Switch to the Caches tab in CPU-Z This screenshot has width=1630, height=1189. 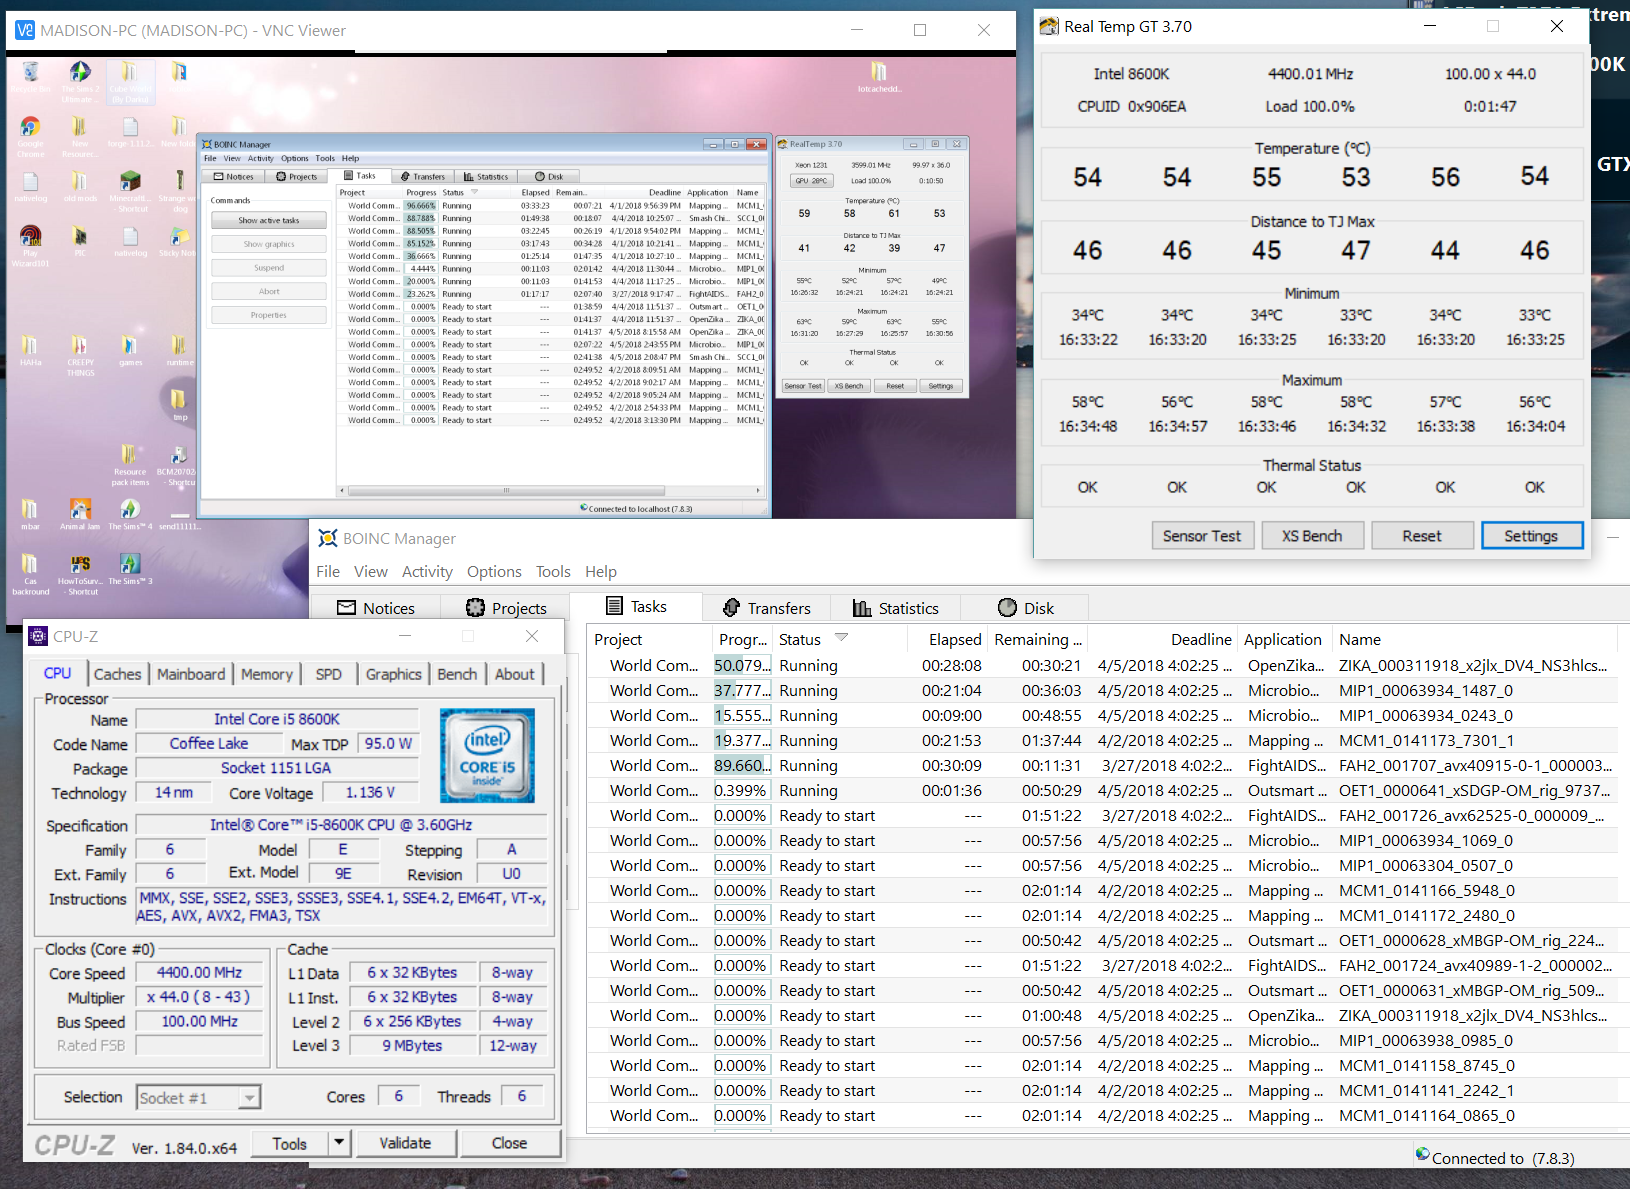118,674
